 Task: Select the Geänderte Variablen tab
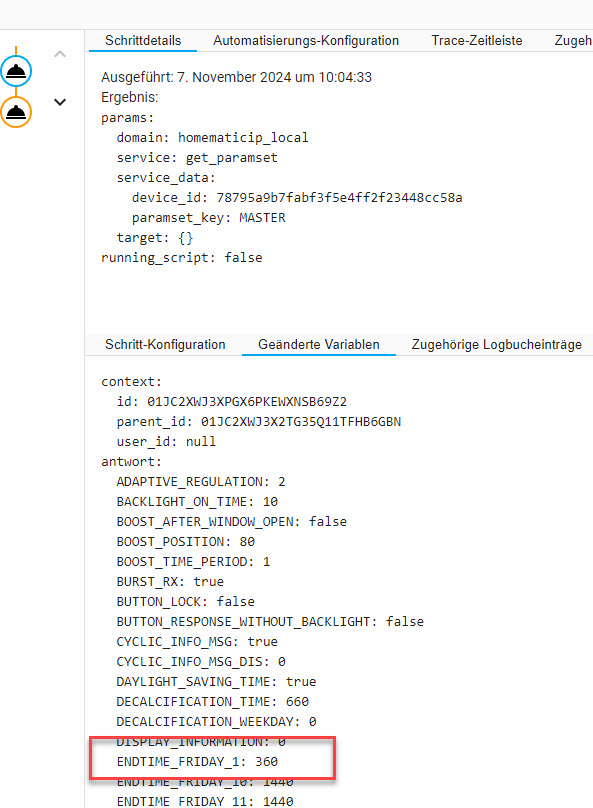(x=318, y=345)
